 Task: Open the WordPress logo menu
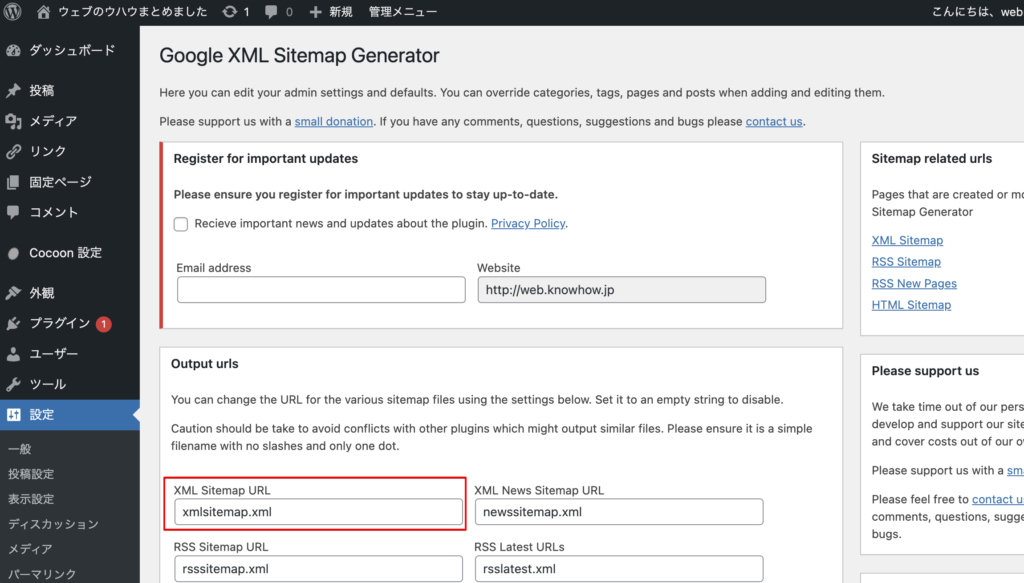point(12,12)
